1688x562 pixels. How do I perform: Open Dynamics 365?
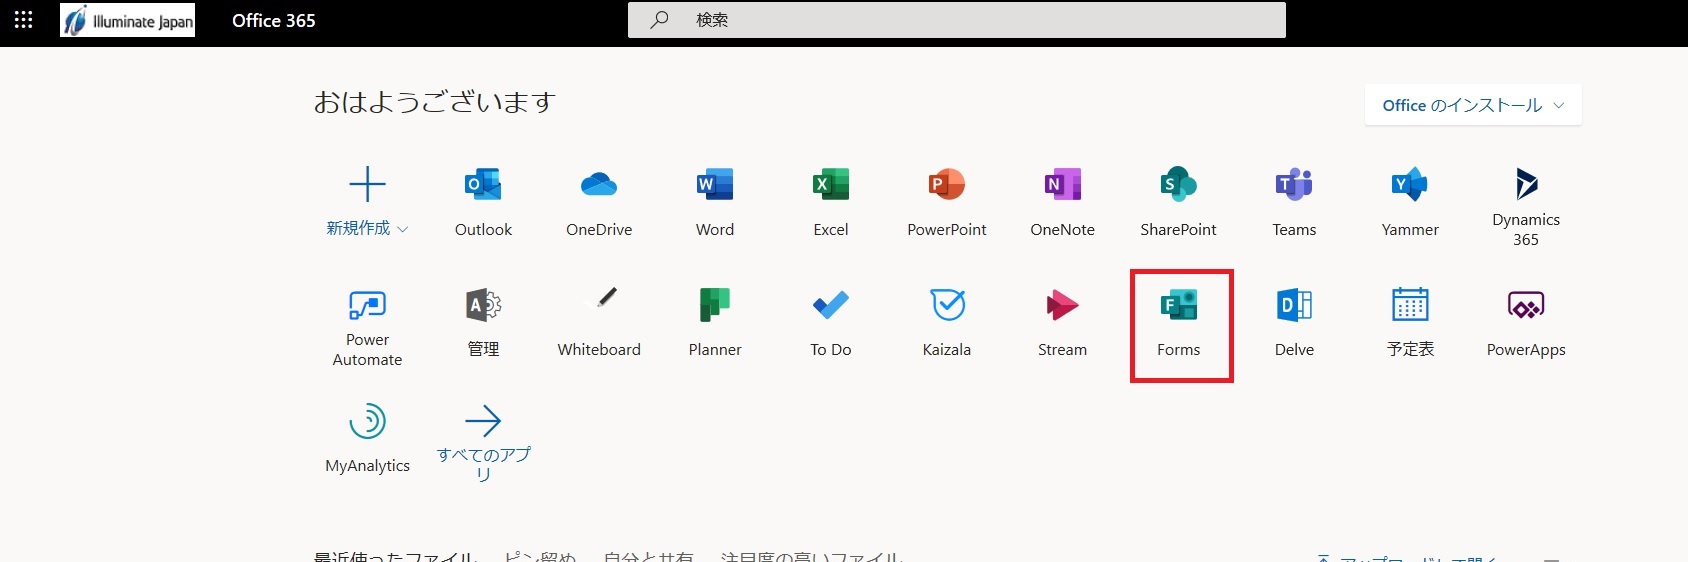1526,207
